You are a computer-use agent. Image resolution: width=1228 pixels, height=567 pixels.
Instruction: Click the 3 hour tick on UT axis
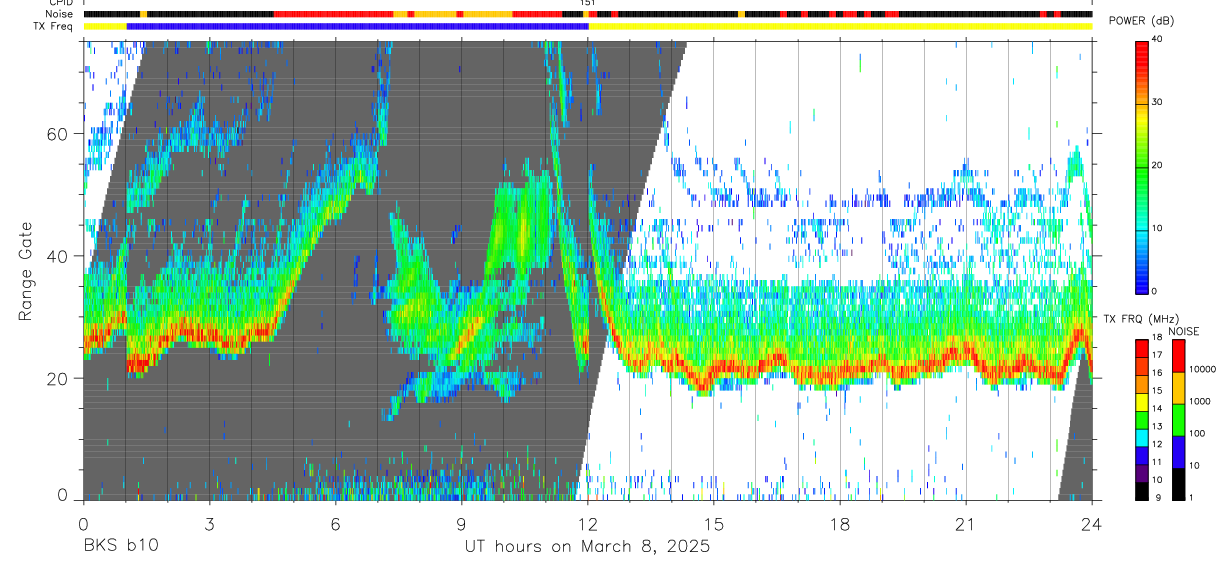(209, 523)
